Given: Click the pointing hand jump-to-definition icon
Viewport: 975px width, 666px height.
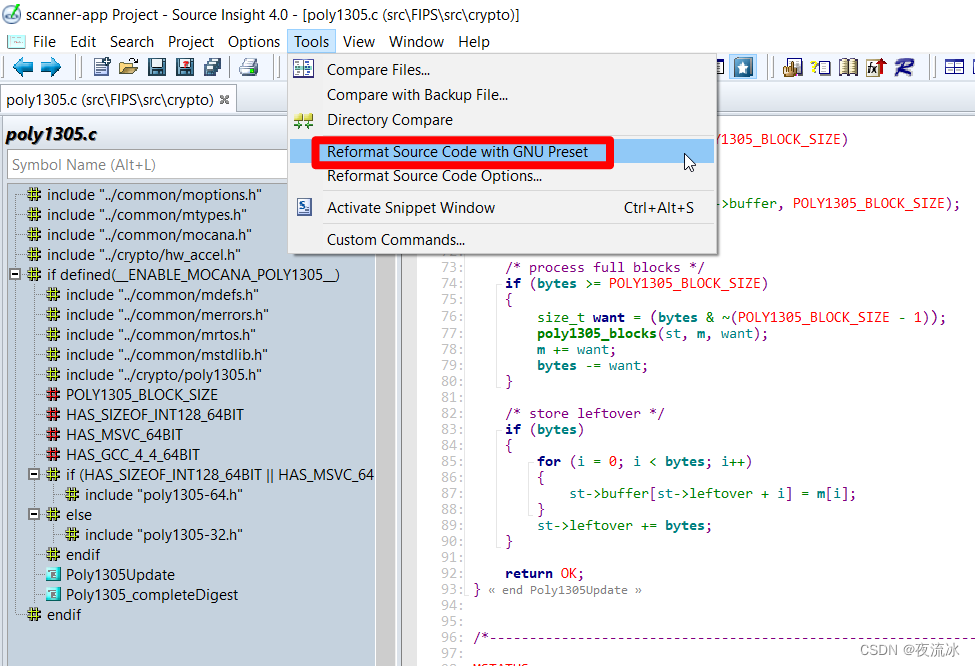Looking at the screenshot, I should (x=792, y=67).
